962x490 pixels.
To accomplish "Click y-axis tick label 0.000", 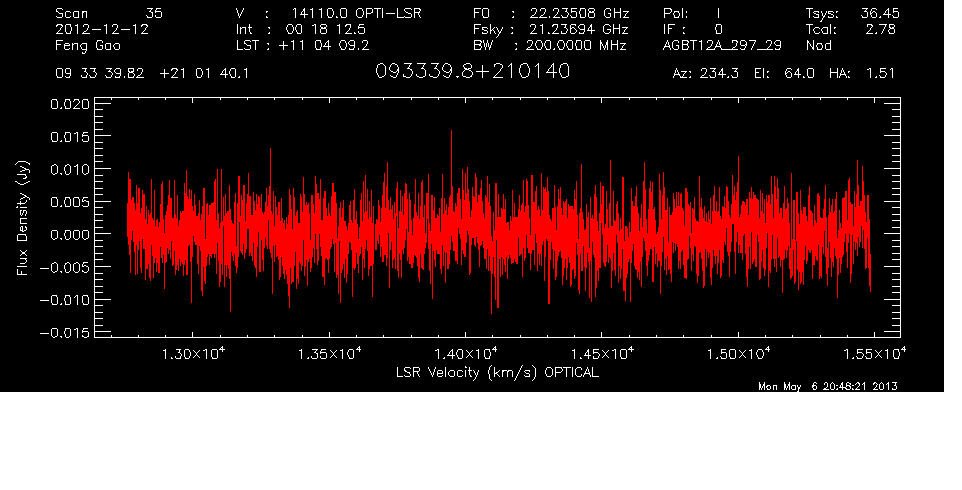I will click(x=69, y=234).
